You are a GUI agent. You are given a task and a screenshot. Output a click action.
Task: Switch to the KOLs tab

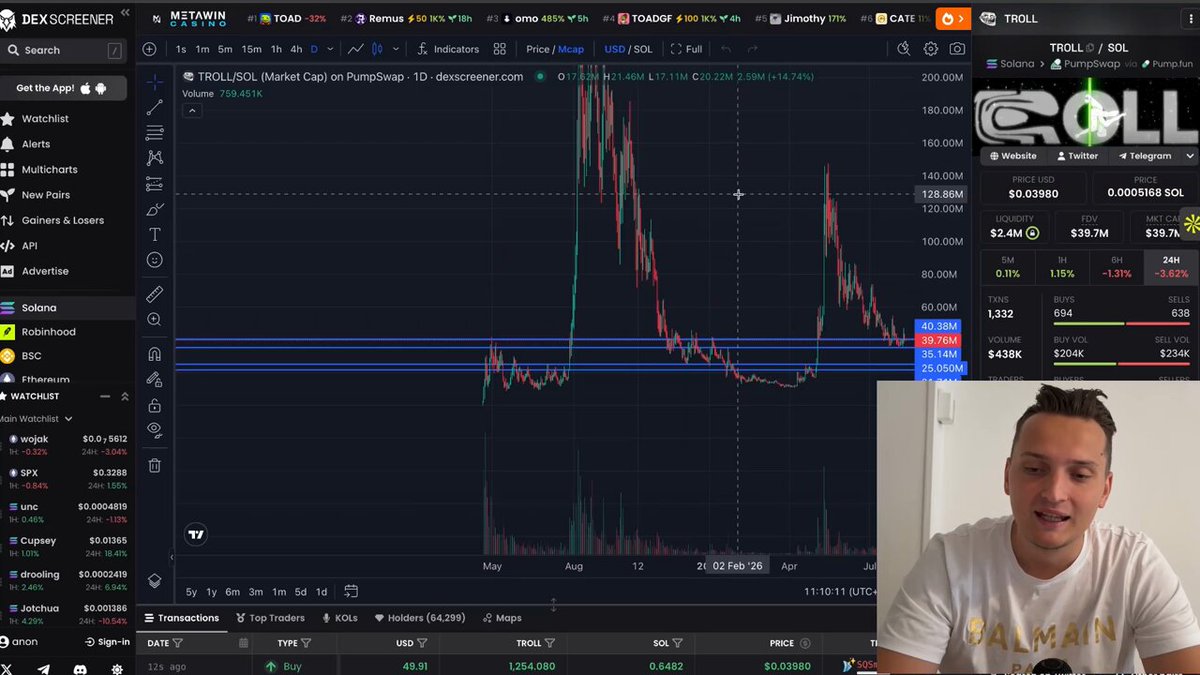pos(339,618)
